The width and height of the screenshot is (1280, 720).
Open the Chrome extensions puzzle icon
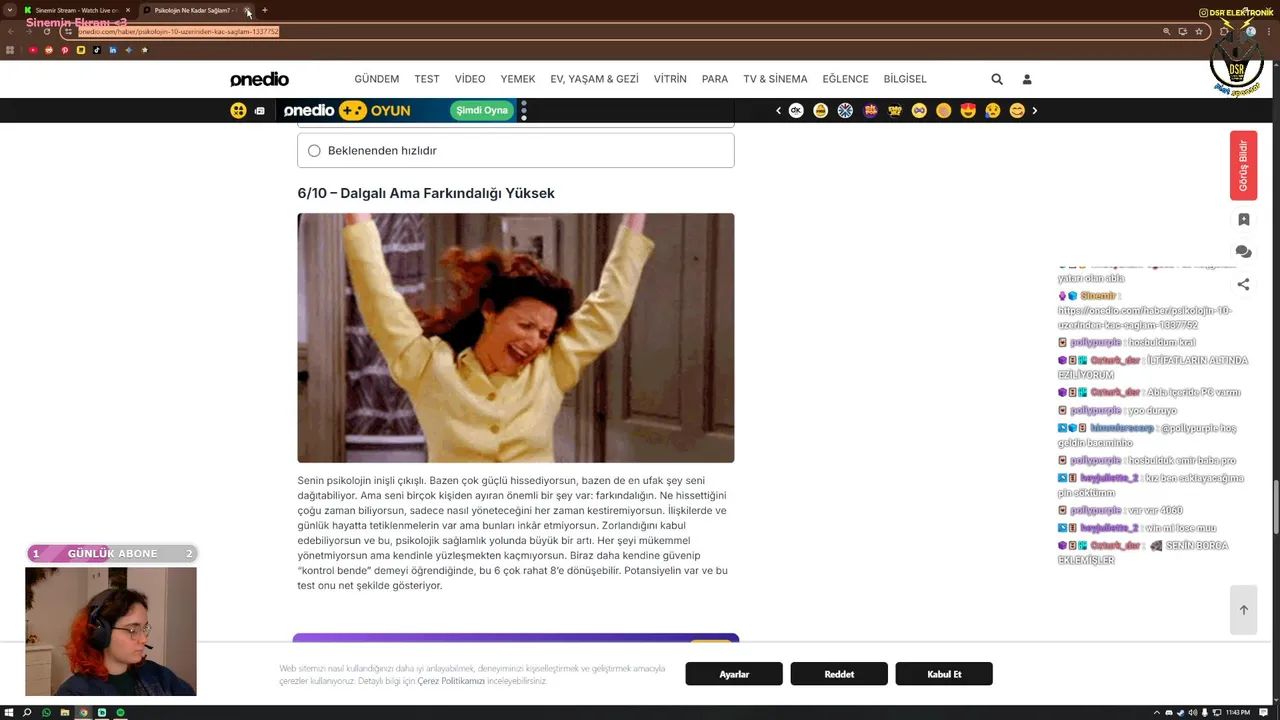(1224, 31)
